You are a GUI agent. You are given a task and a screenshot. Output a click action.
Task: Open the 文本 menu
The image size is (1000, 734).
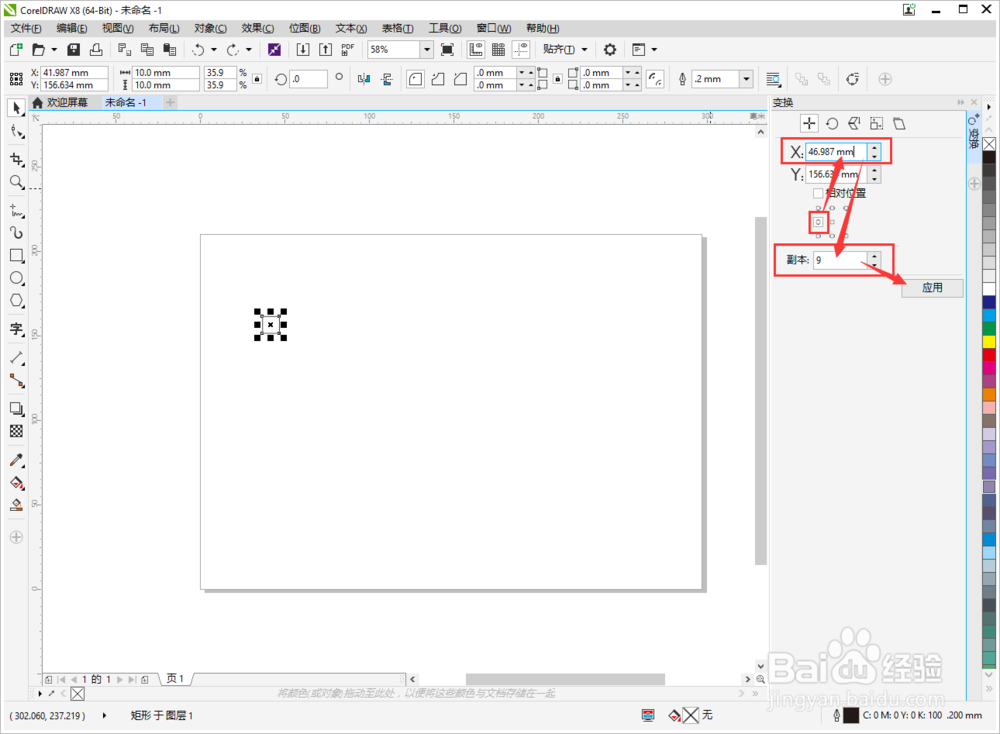[x=349, y=27]
